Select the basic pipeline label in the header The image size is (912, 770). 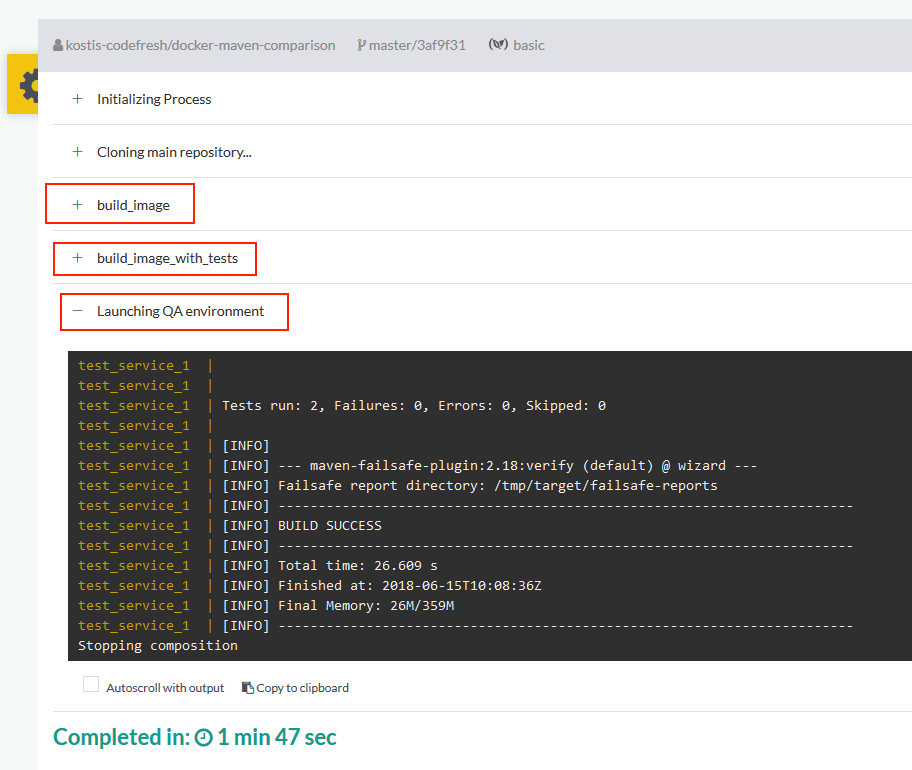(529, 45)
